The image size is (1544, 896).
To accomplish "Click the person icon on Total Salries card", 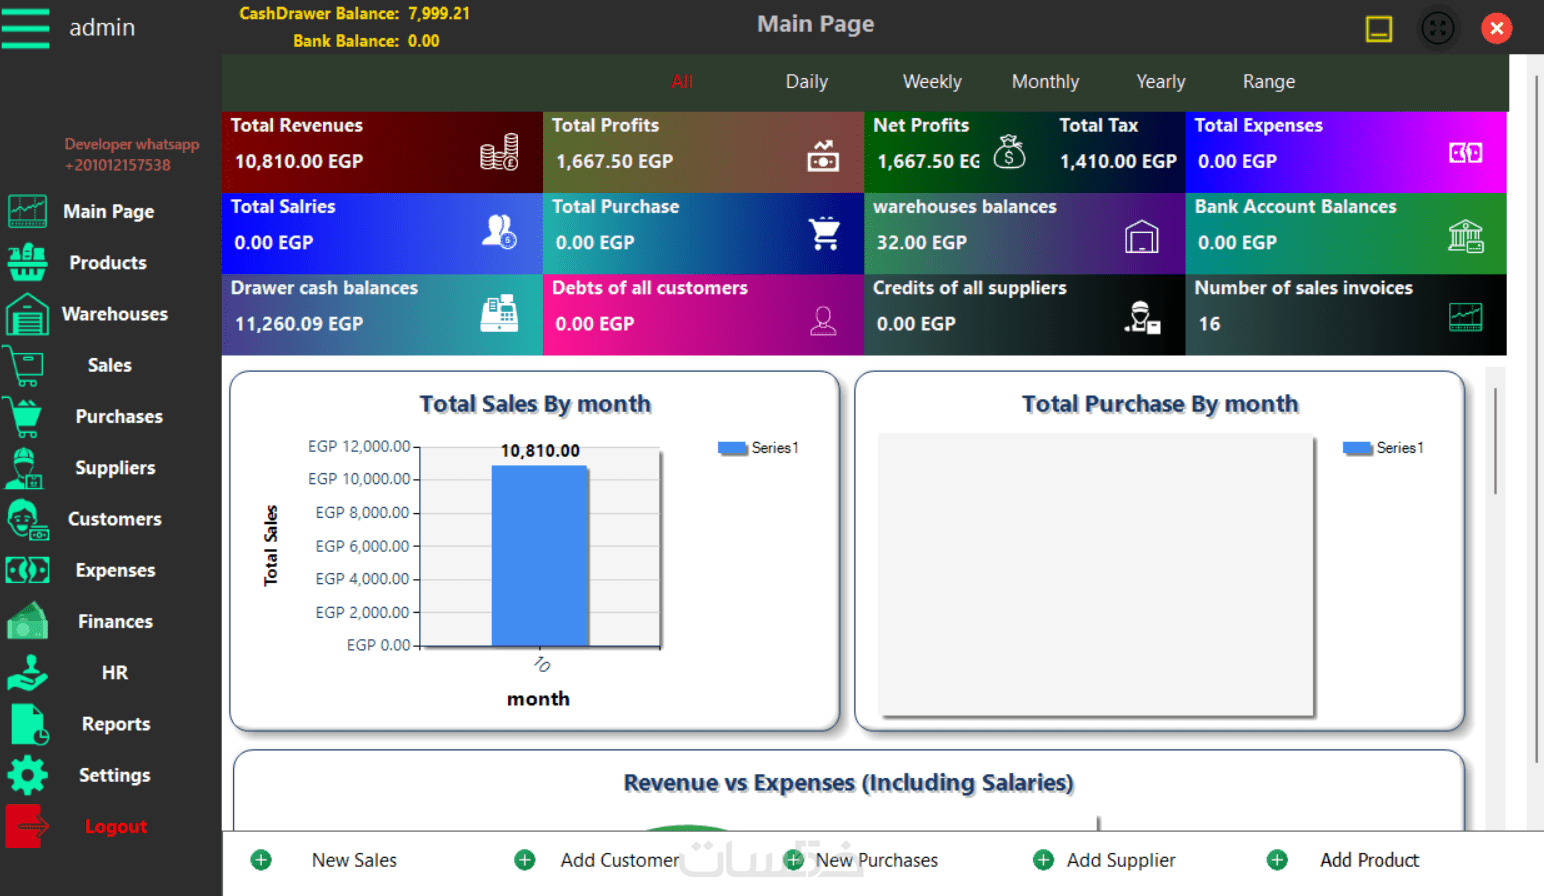I will click(x=499, y=232).
